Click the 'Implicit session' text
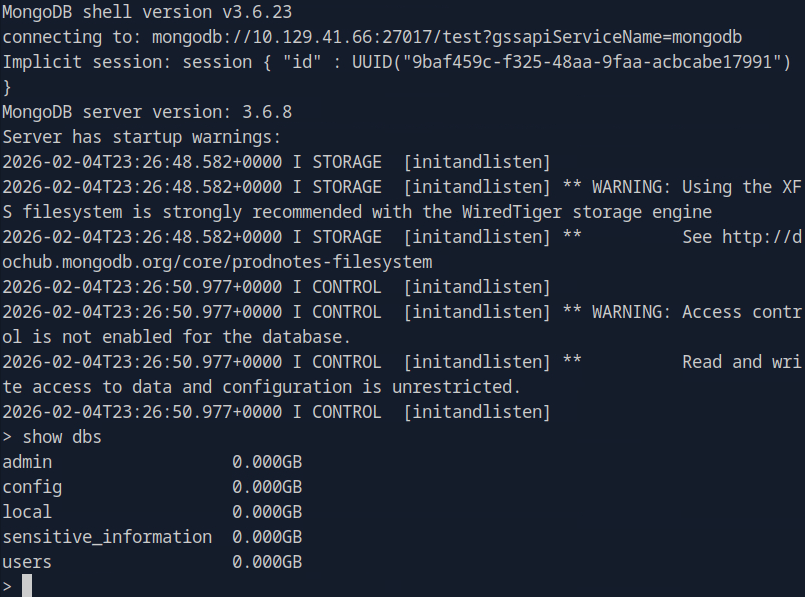This screenshot has width=805, height=597. (77, 62)
